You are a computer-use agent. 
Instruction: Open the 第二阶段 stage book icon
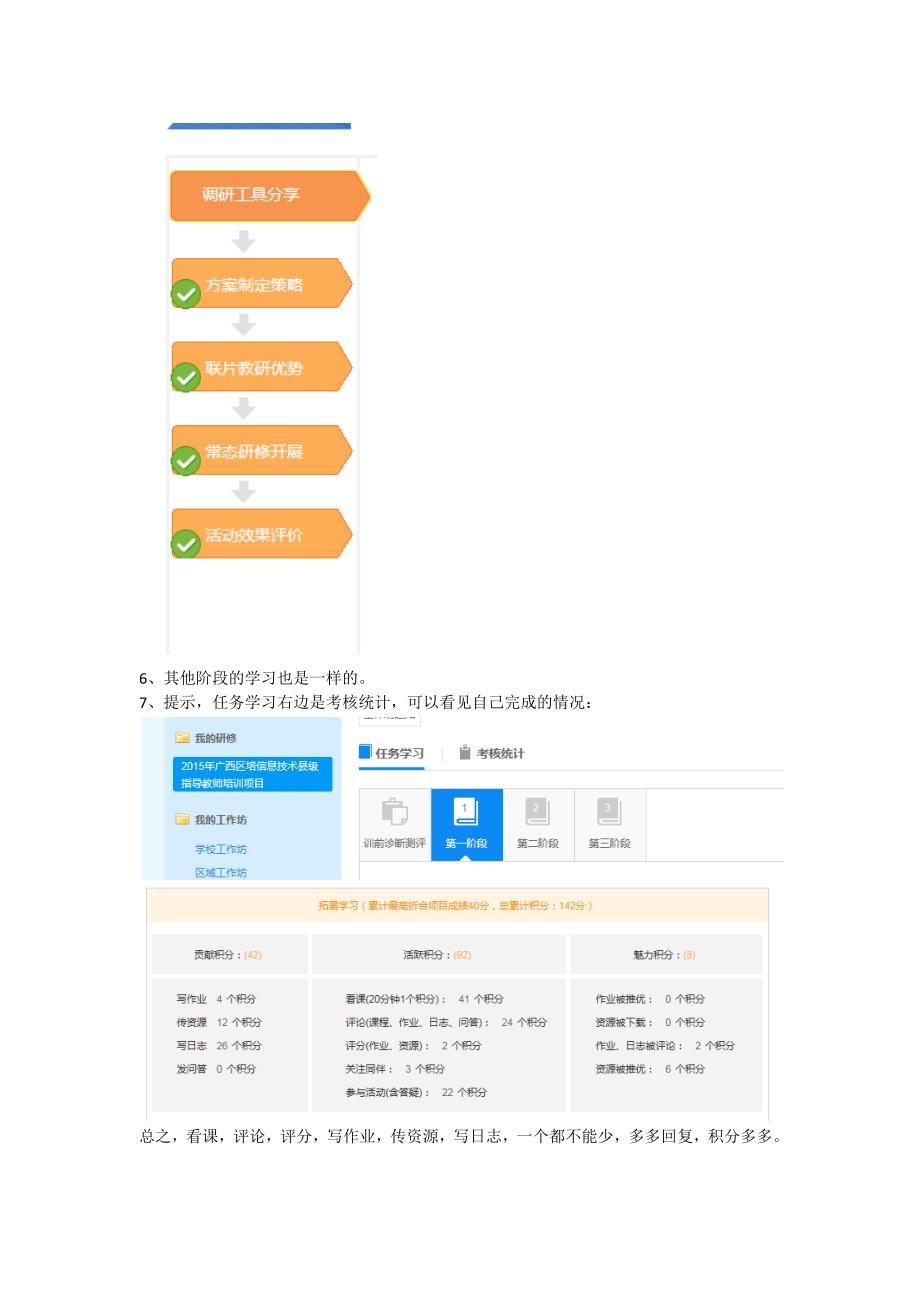coord(538,810)
